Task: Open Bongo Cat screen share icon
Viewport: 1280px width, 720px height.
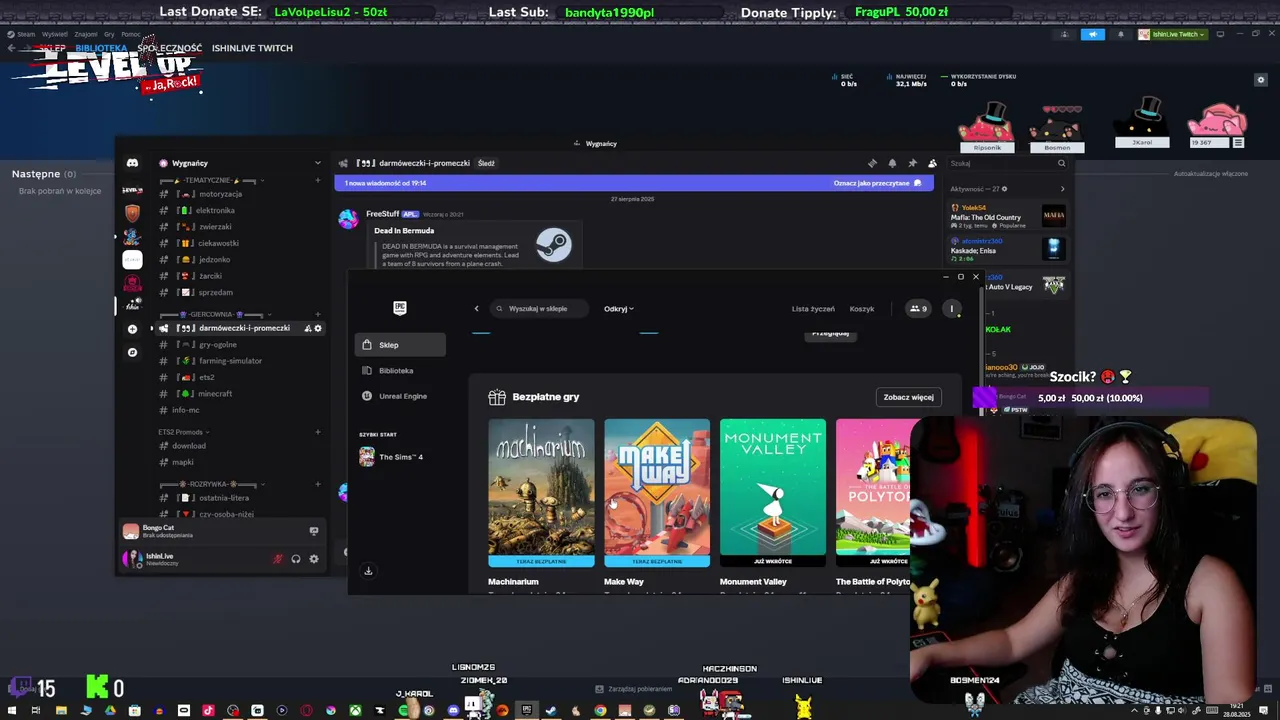Action: [314, 531]
